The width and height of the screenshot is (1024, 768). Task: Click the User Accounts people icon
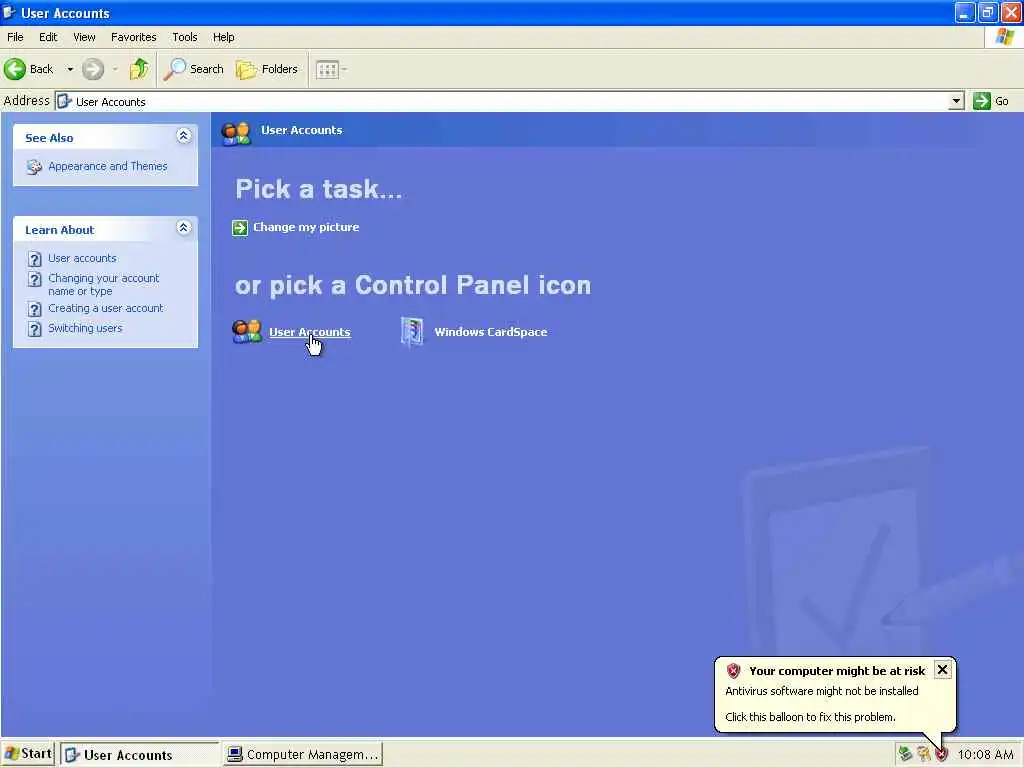(x=247, y=331)
